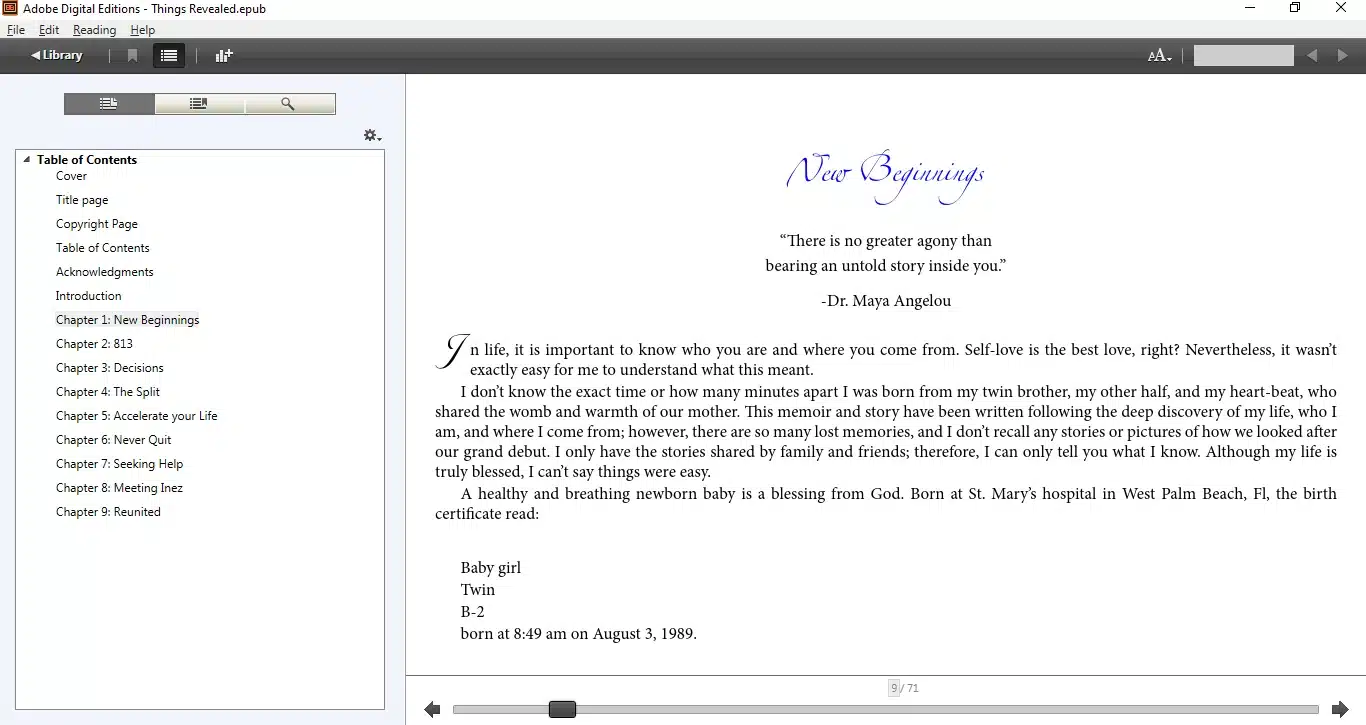This screenshot has height=725, width=1366.
Task: Select Chapter 4: The Split
Action: [x=108, y=392]
